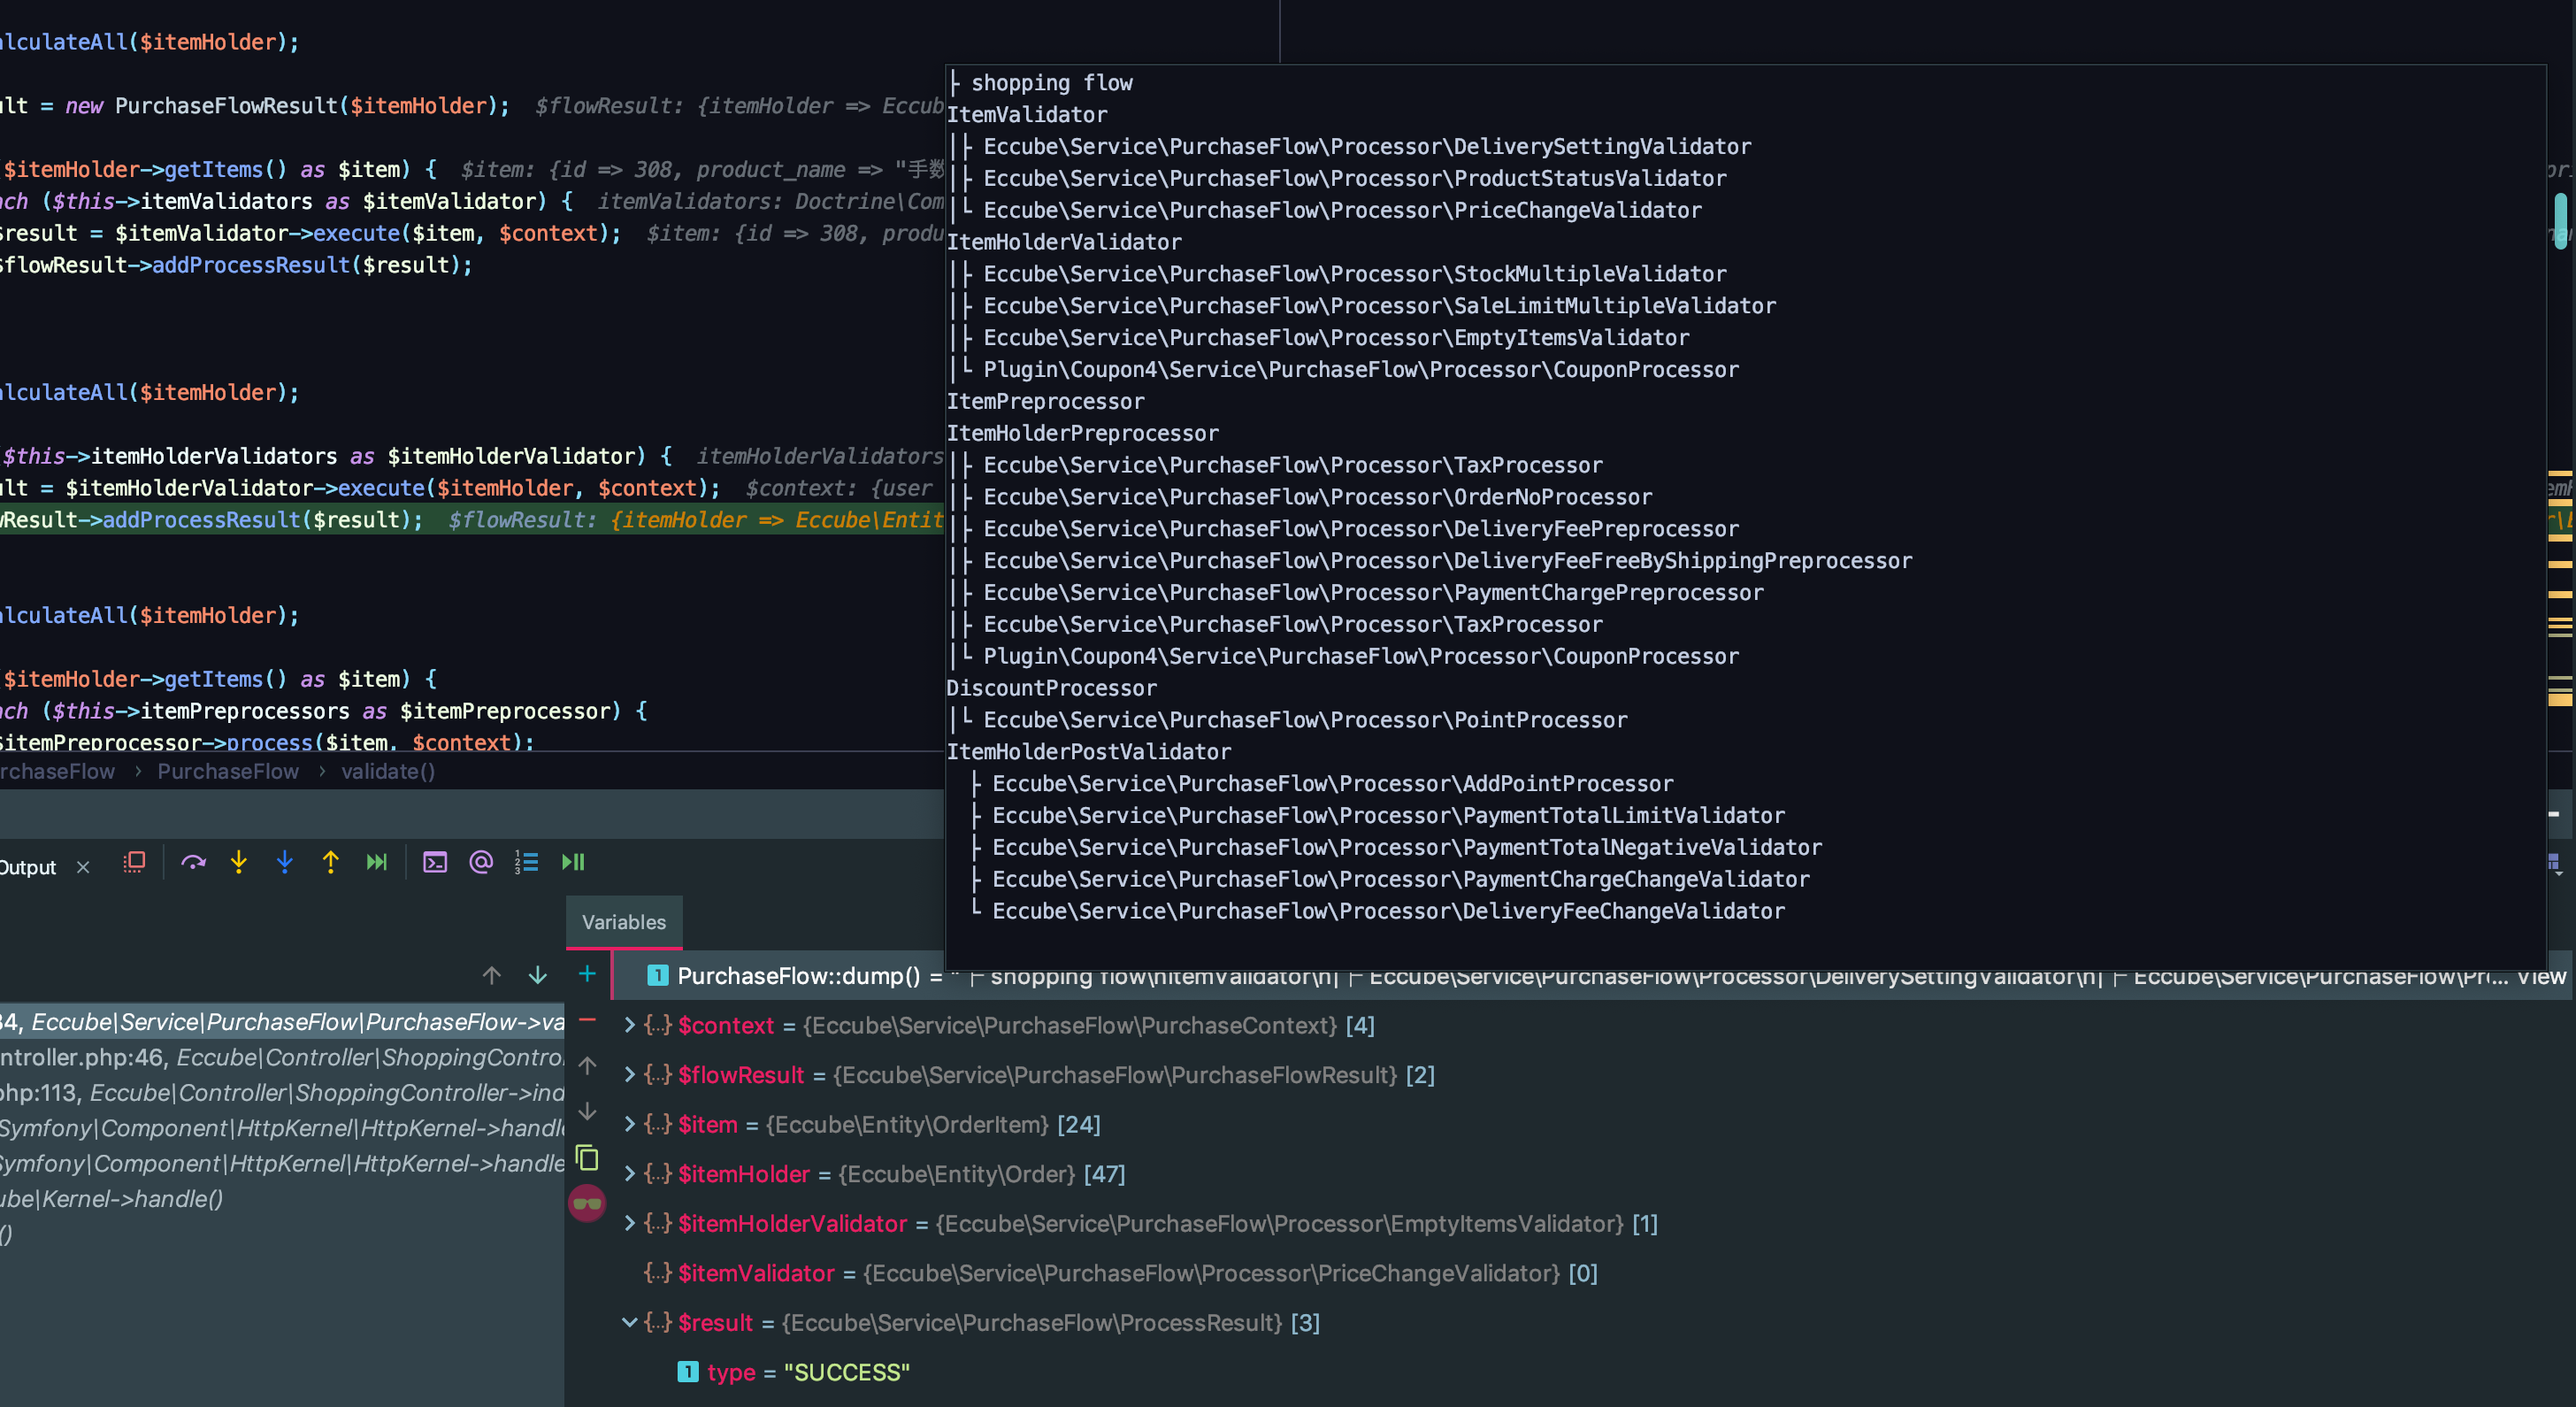Viewport: 2576px width, 1407px height.
Task: Click validate() in the breadcrumb bar
Action: click(388, 771)
